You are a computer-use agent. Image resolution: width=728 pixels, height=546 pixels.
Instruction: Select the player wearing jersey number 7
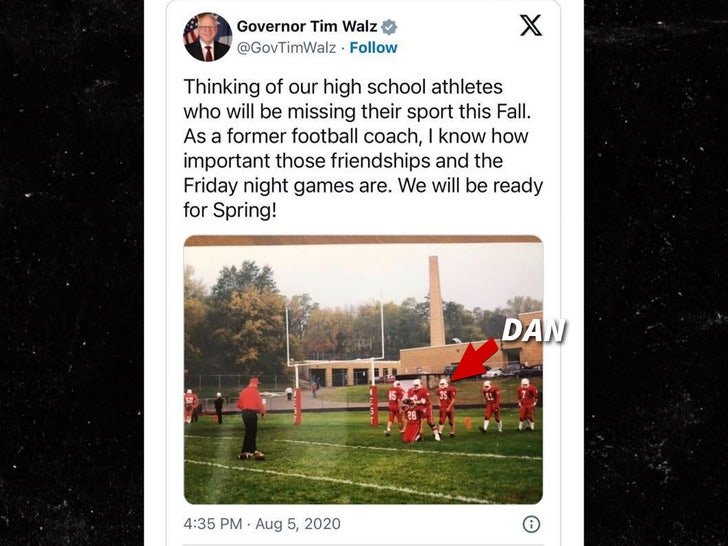pyautogui.click(x=527, y=404)
